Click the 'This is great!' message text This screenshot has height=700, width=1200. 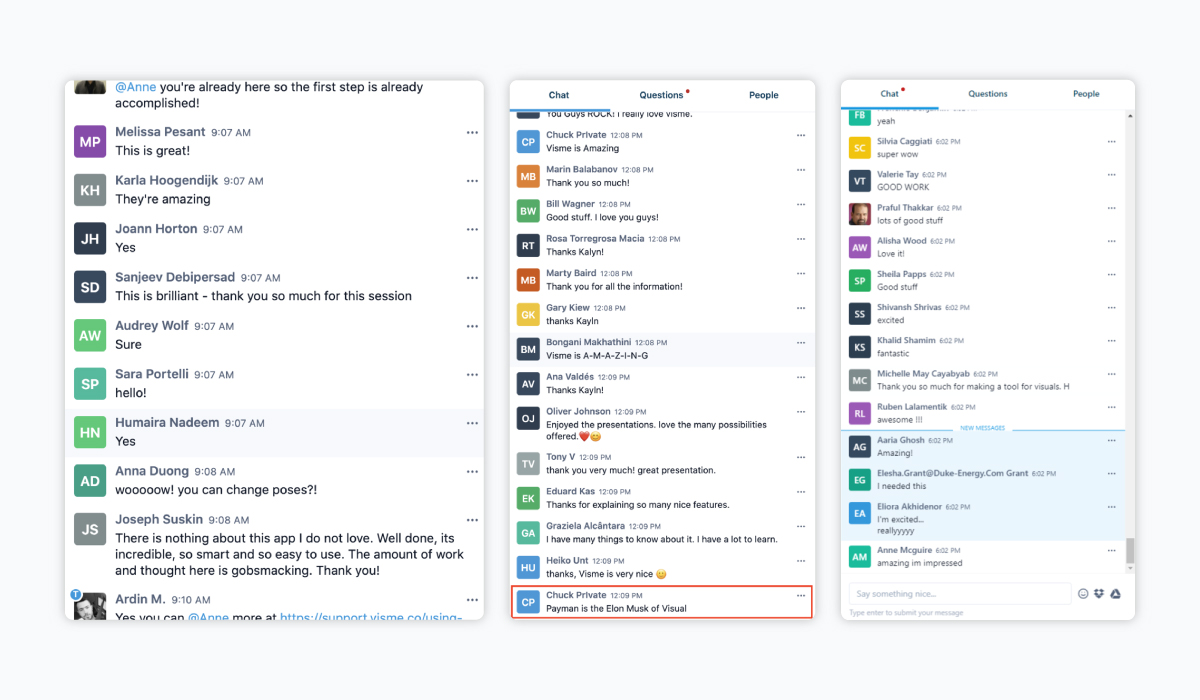(152, 151)
